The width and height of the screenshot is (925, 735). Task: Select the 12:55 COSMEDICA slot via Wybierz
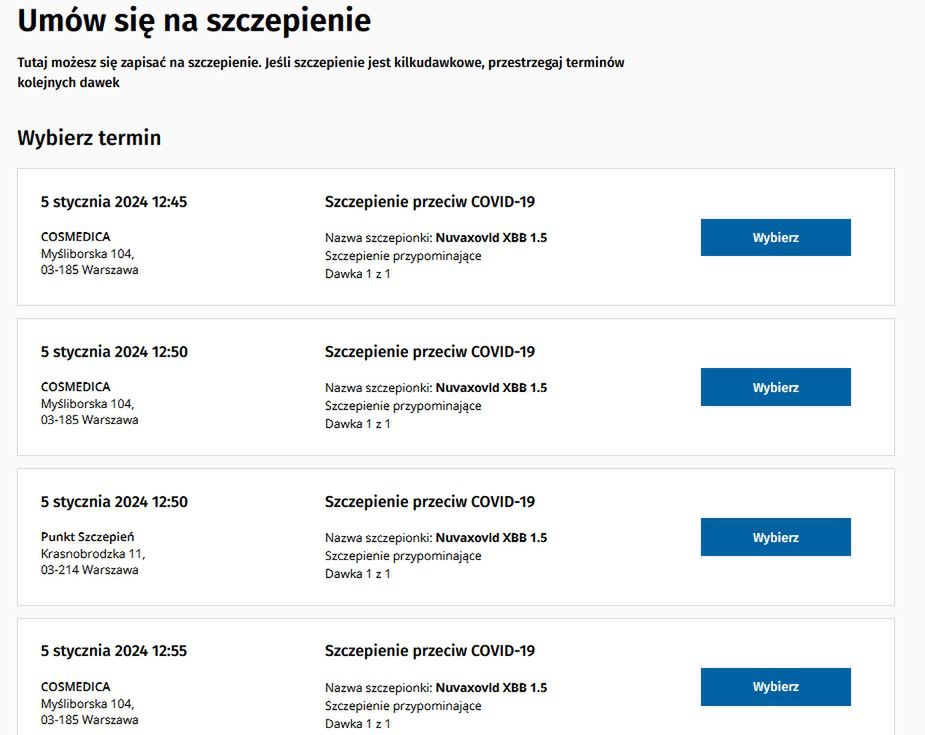point(775,687)
